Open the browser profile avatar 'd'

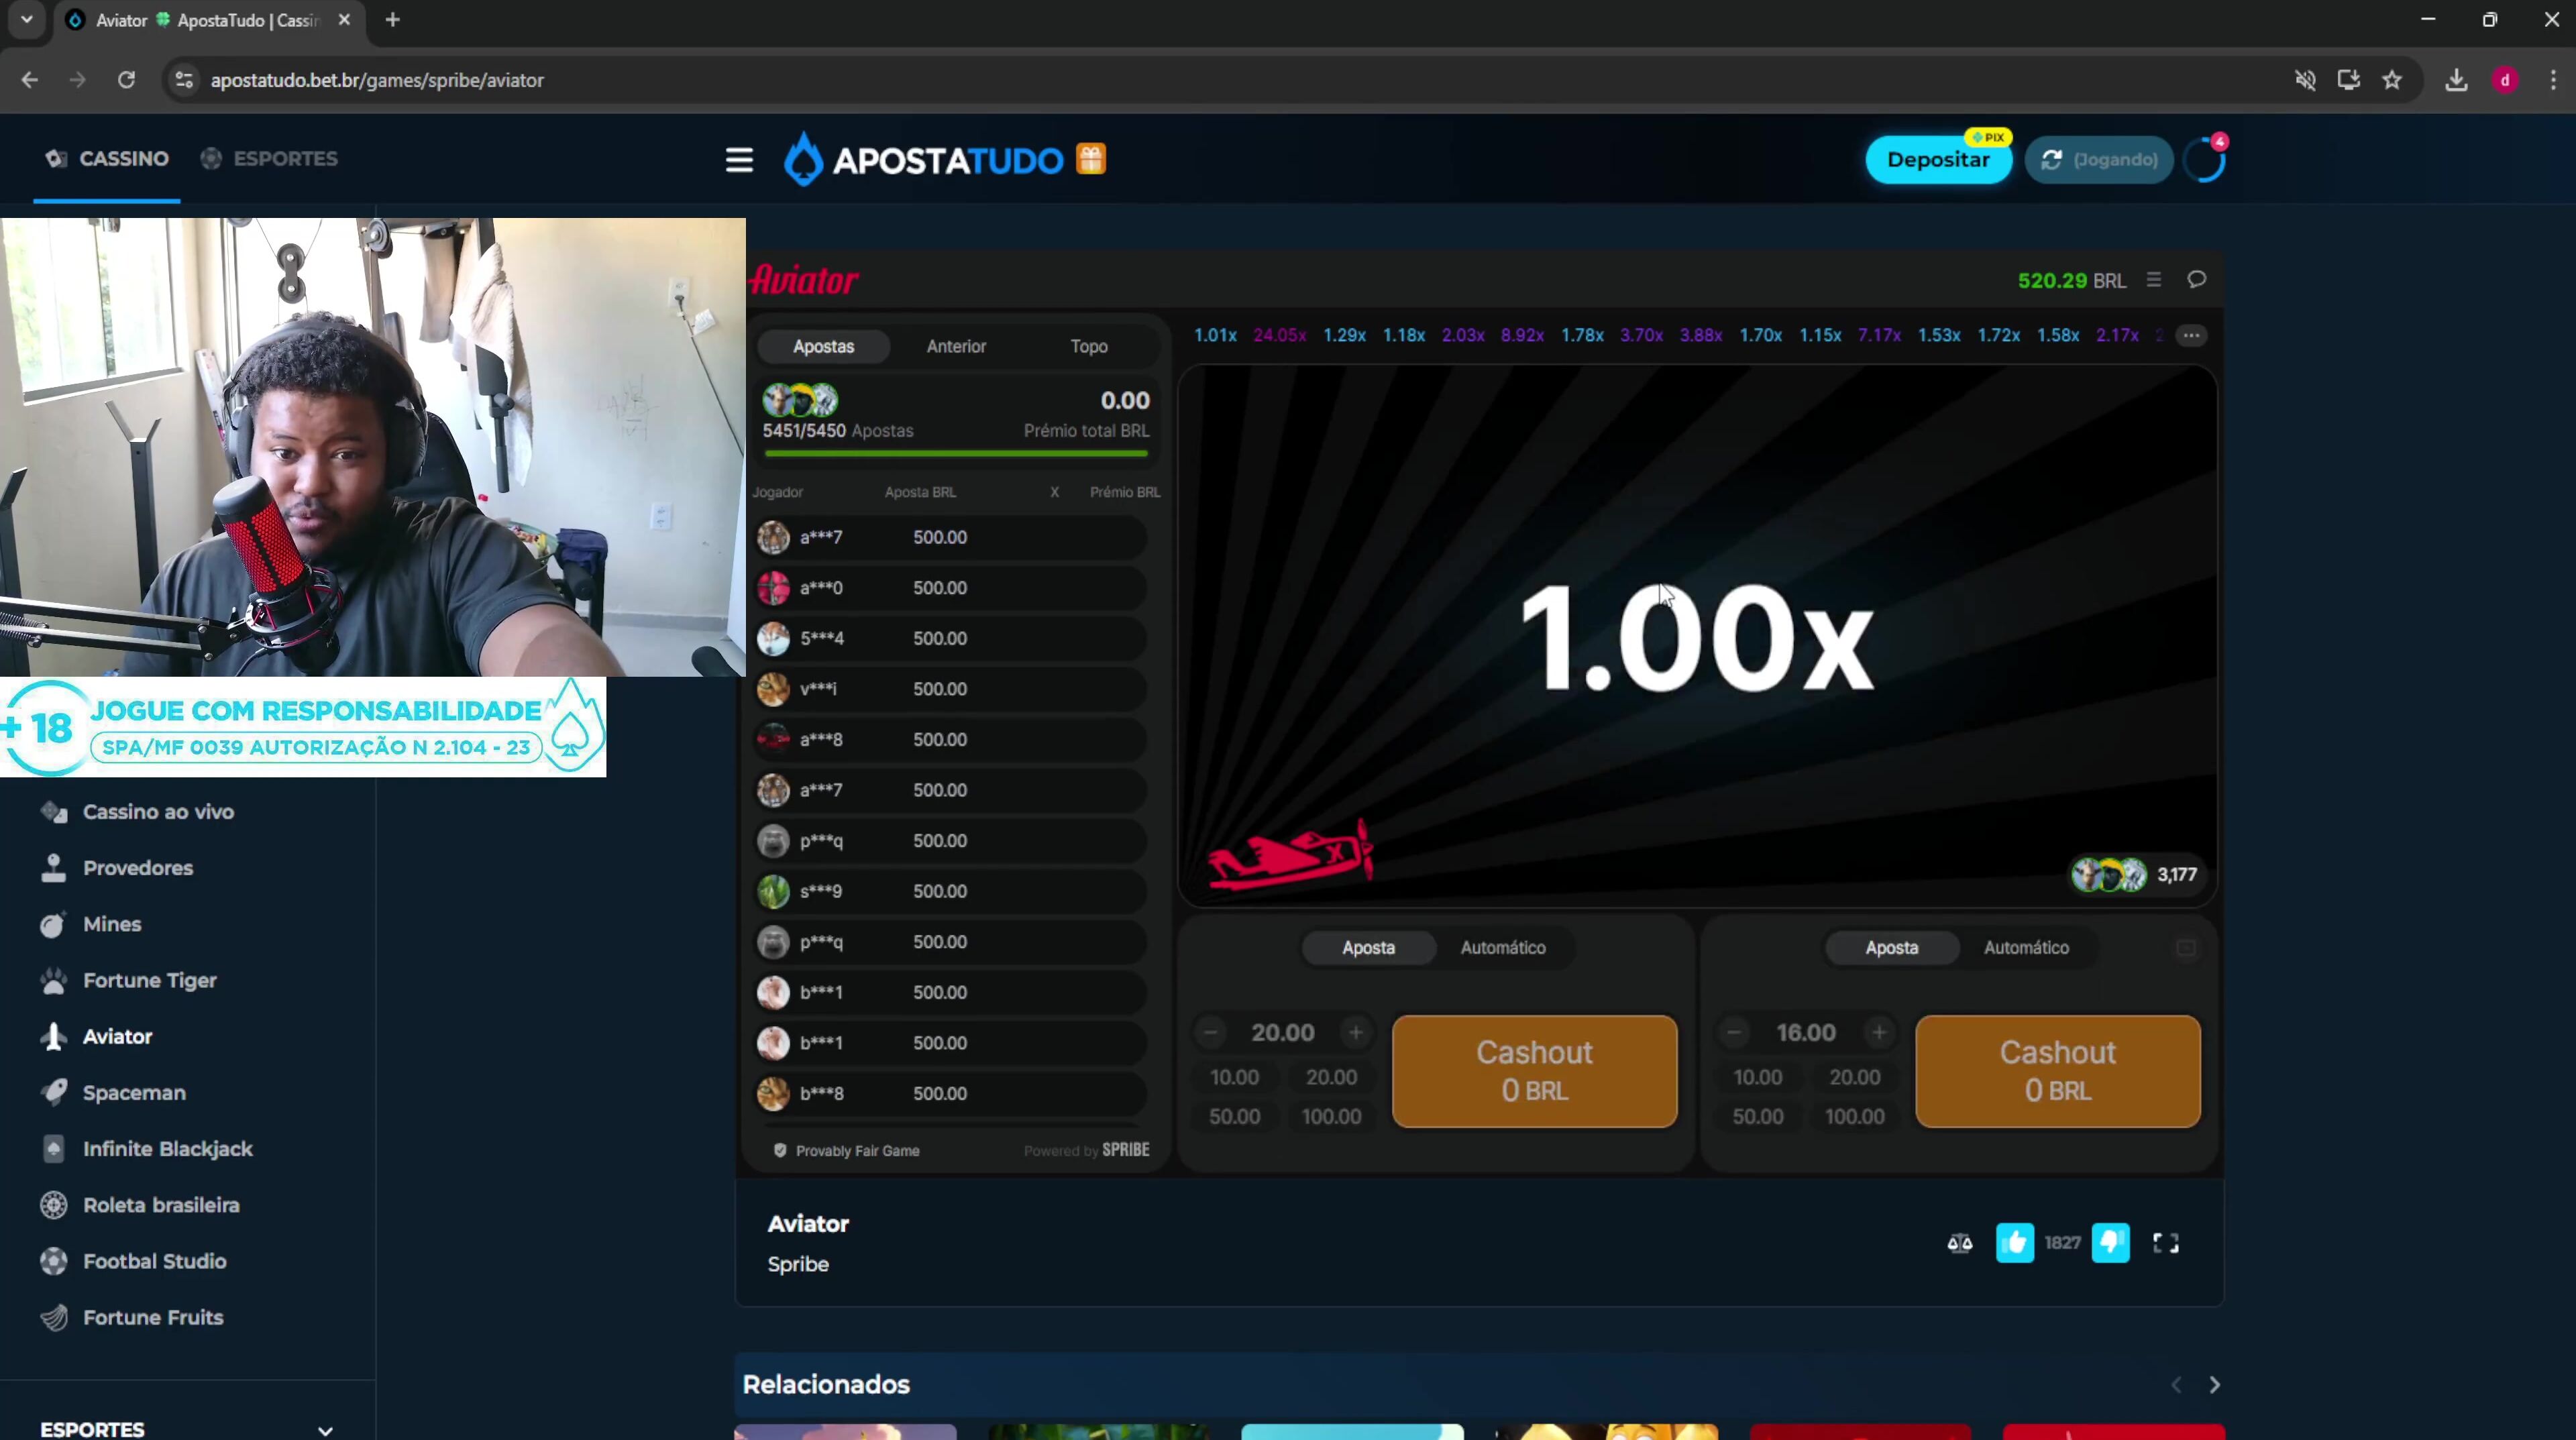pyautogui.click(x=2505, y=80)
